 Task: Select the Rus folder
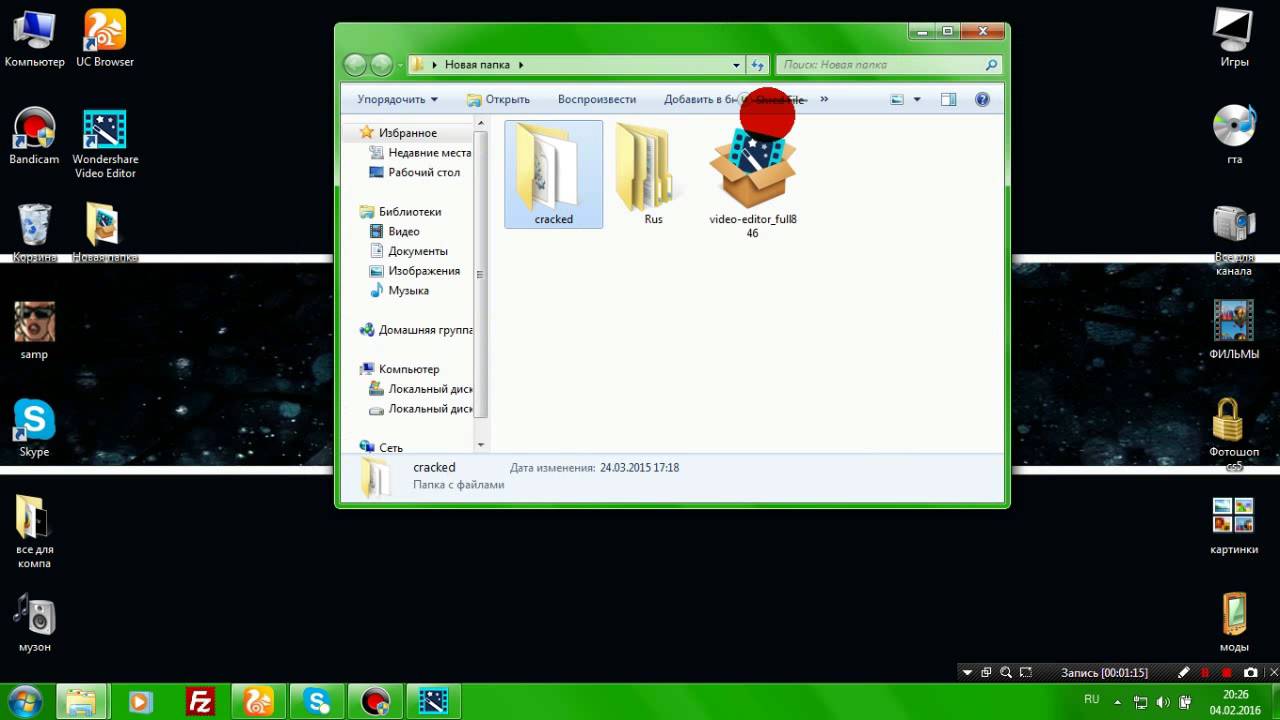(653, 174)
